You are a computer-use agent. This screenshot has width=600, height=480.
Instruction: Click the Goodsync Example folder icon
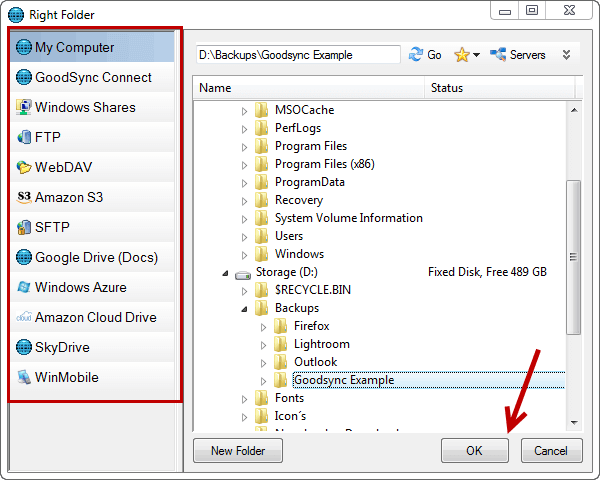click(x=280, y=380)
